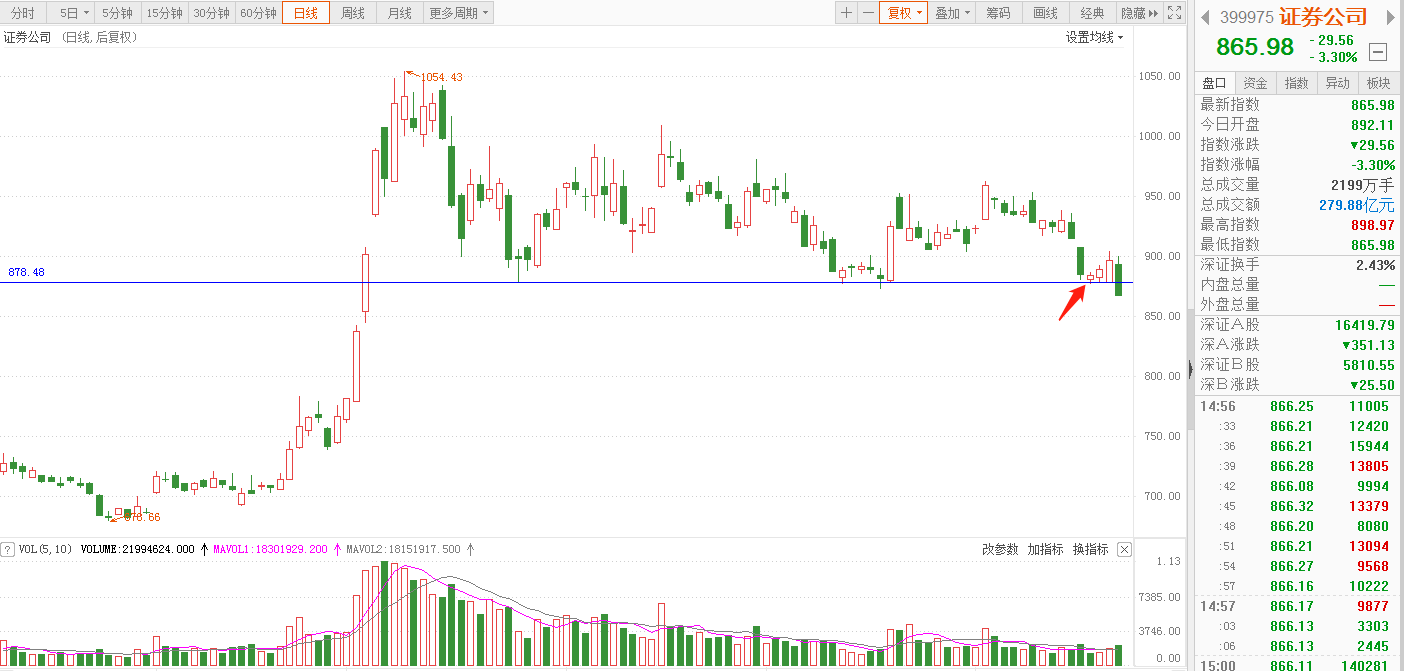Go to the previous security with left arrow

point(1205,17)
